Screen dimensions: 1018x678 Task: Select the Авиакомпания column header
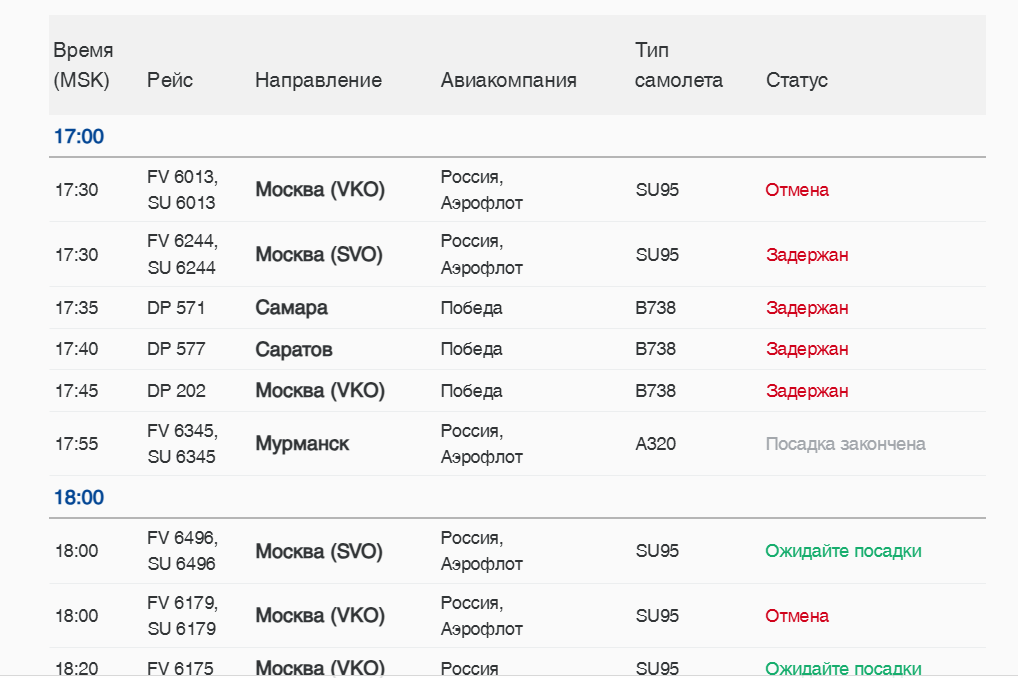(508, 80)
